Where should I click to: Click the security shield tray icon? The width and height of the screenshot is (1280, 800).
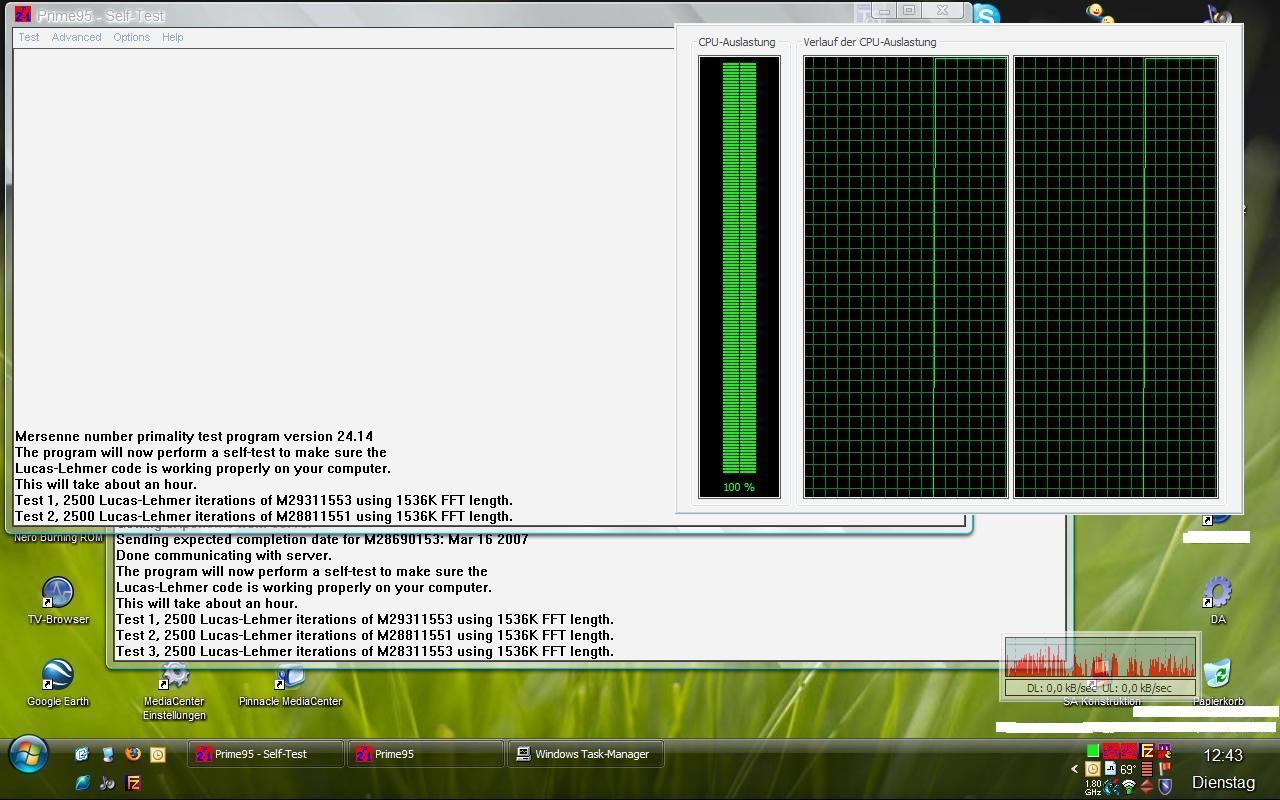pos(1165,787)
